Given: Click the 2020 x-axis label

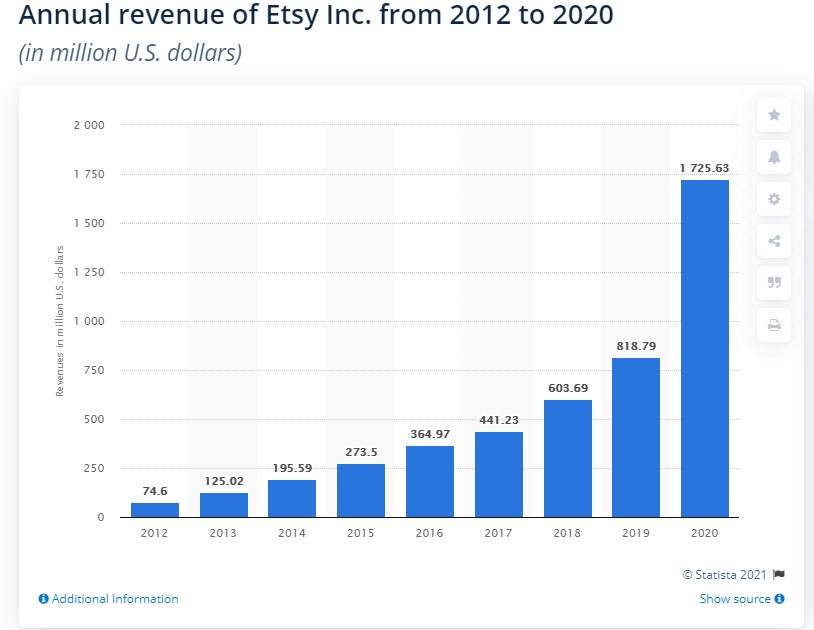Looking at the screenshot, I should (704, 533).
